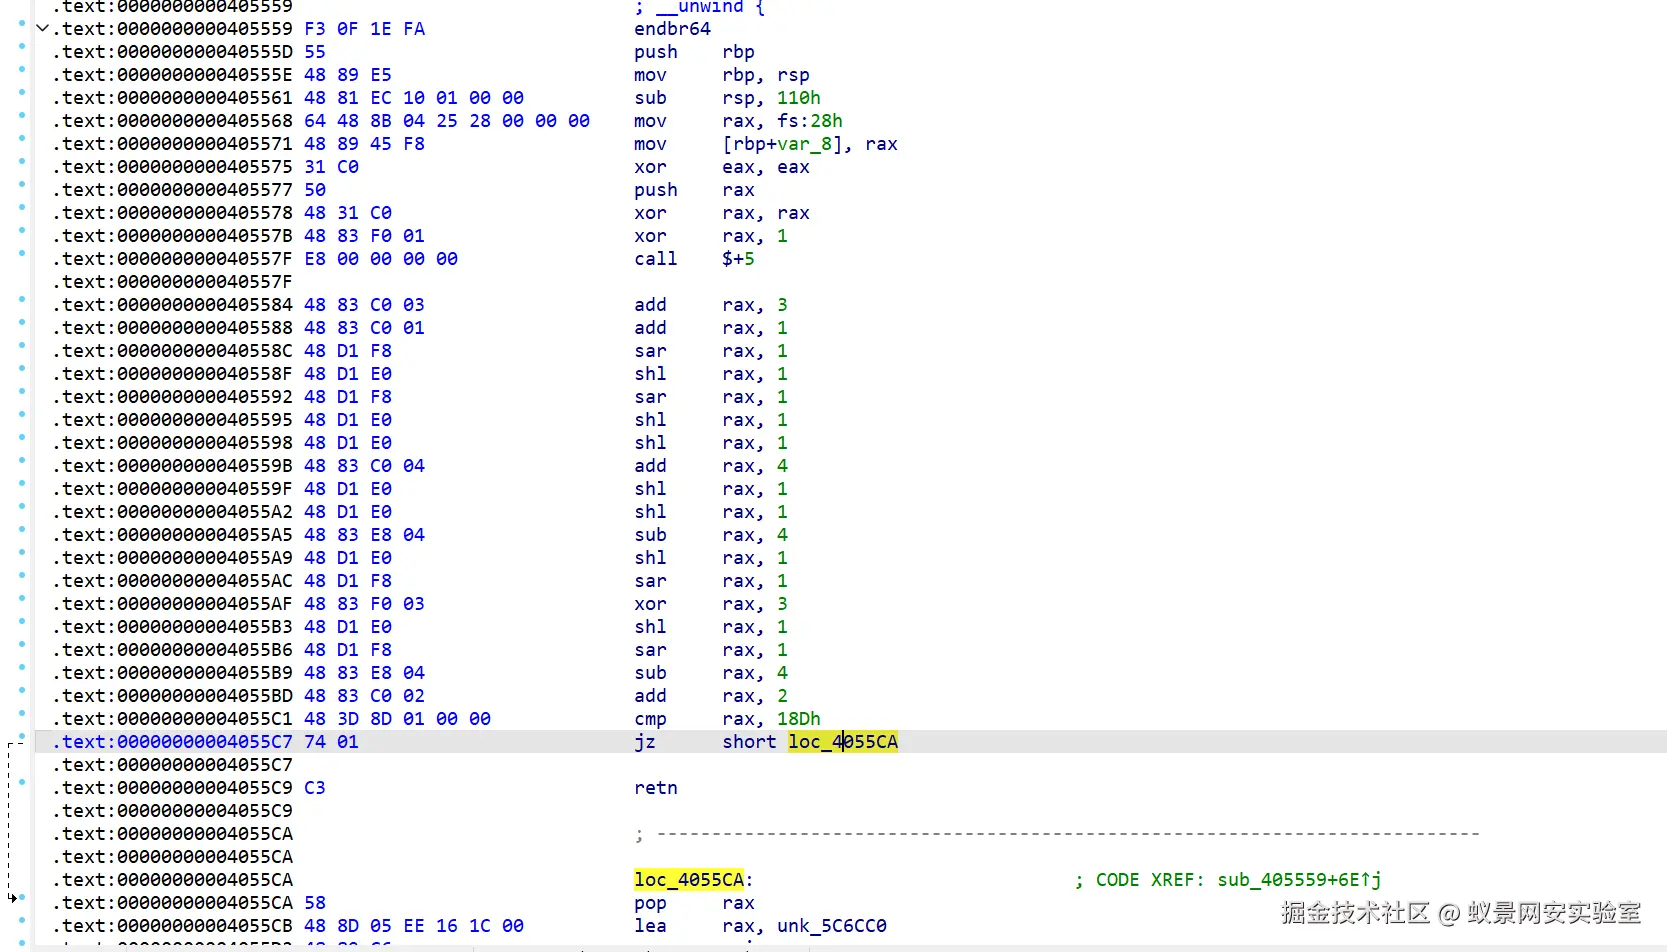Select sub rax, 4 at 4055B9
The width and height of the screenshot is (1667, 952).
coord(711,673)
